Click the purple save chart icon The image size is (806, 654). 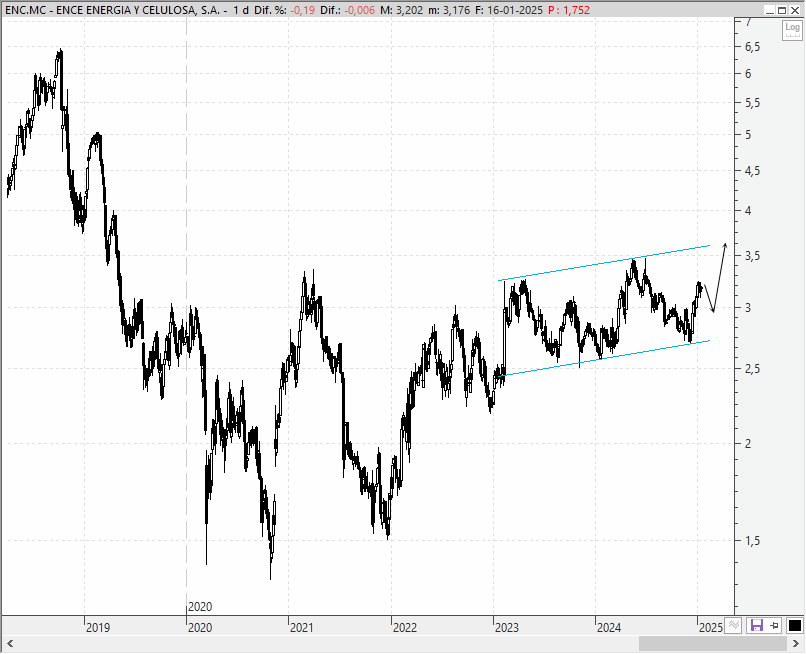coord(756,626)
